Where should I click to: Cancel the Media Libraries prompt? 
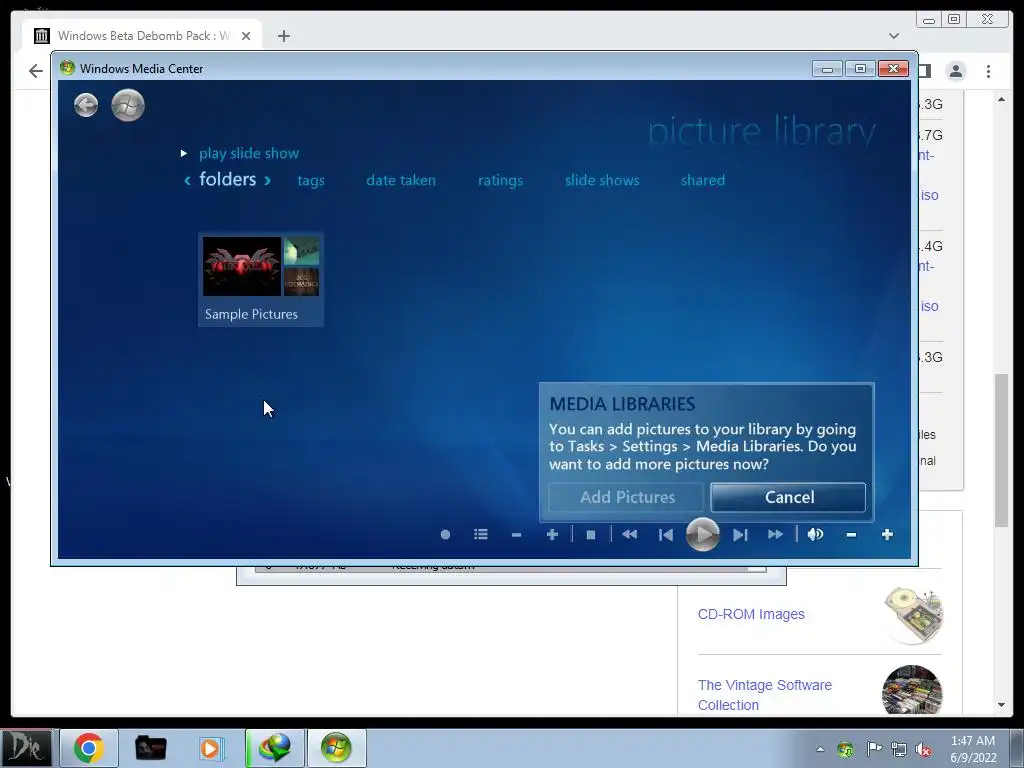tap(788, 497)
